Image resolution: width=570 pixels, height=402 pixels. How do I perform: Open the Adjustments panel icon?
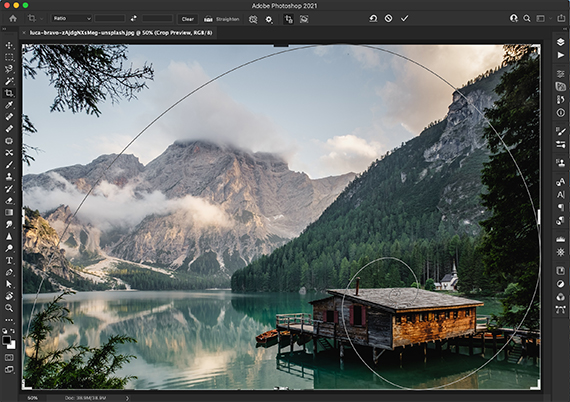tap(561, 284)
